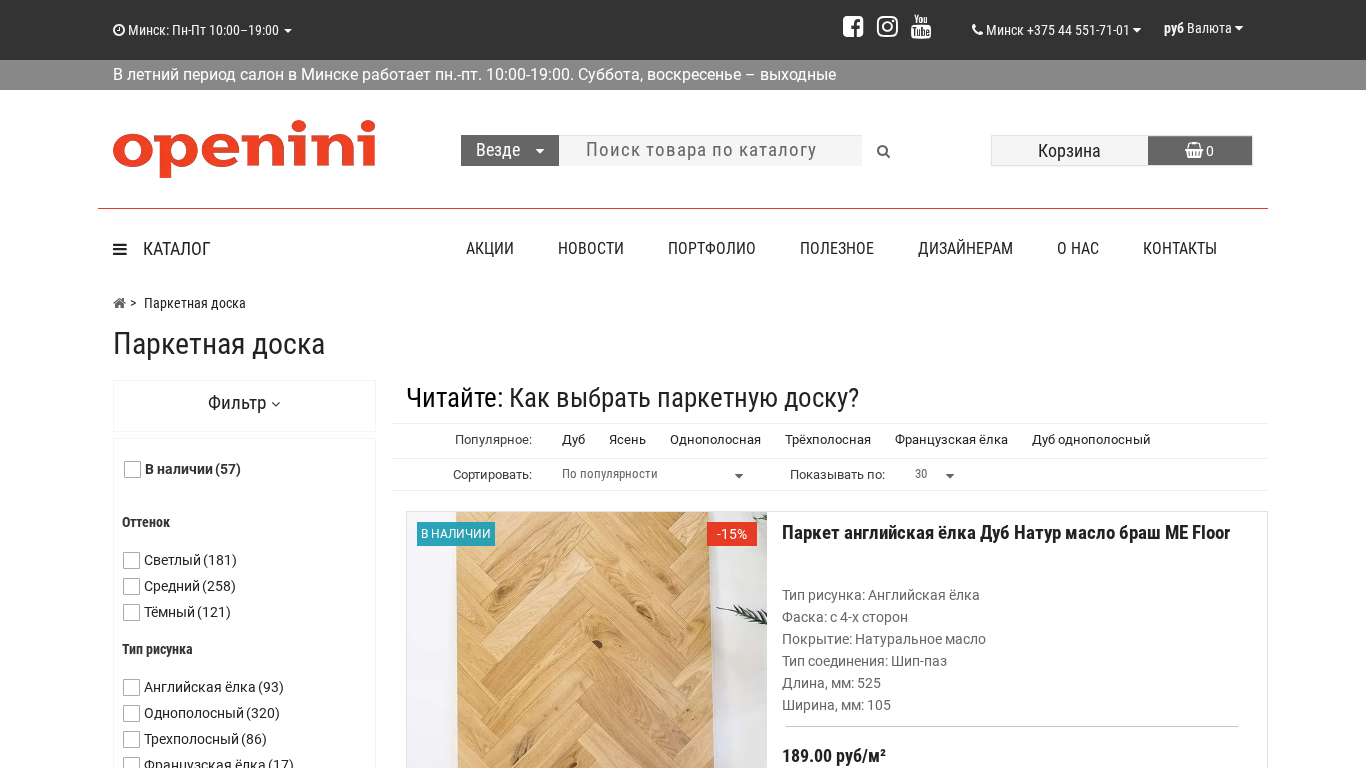The width and height of the screenshot is (1366, 768).
Task: Click the 'Тип рисунка' filter heading
Action: pos(157,649)
